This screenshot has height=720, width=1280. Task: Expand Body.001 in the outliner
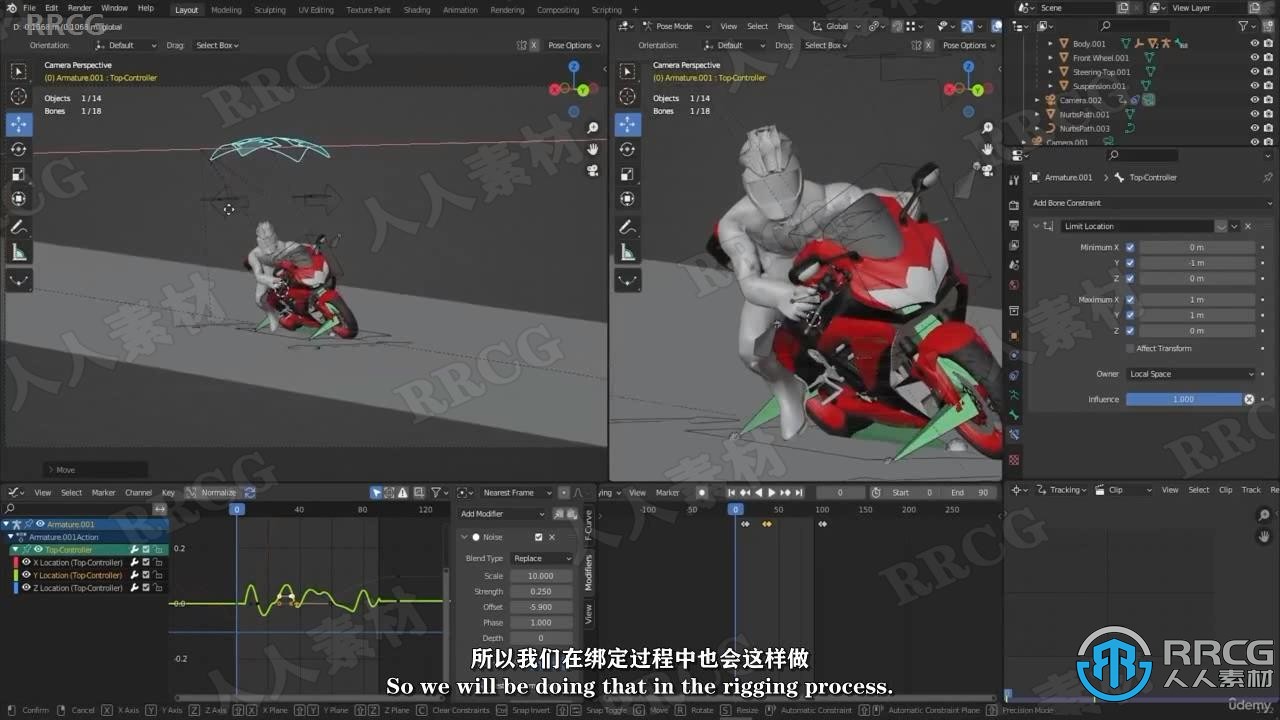1050,44
